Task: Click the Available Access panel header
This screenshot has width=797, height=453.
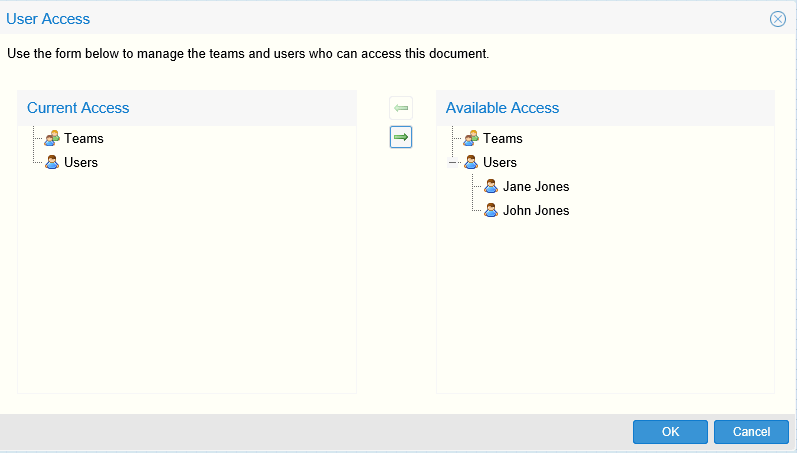Action: [502, 108]
